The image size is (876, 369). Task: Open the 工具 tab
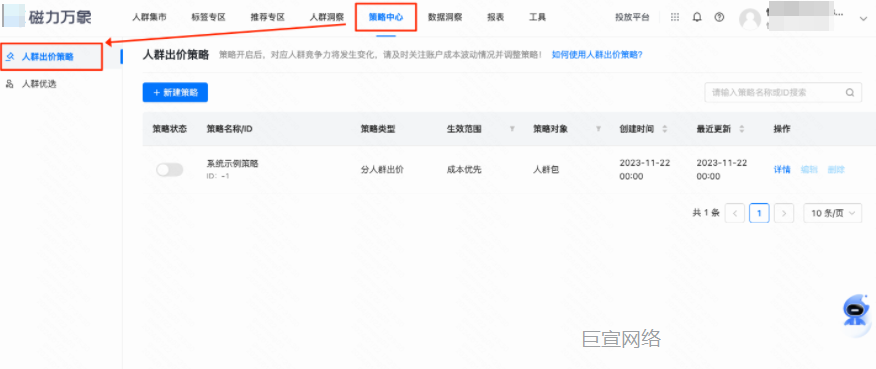coord(537,17)
